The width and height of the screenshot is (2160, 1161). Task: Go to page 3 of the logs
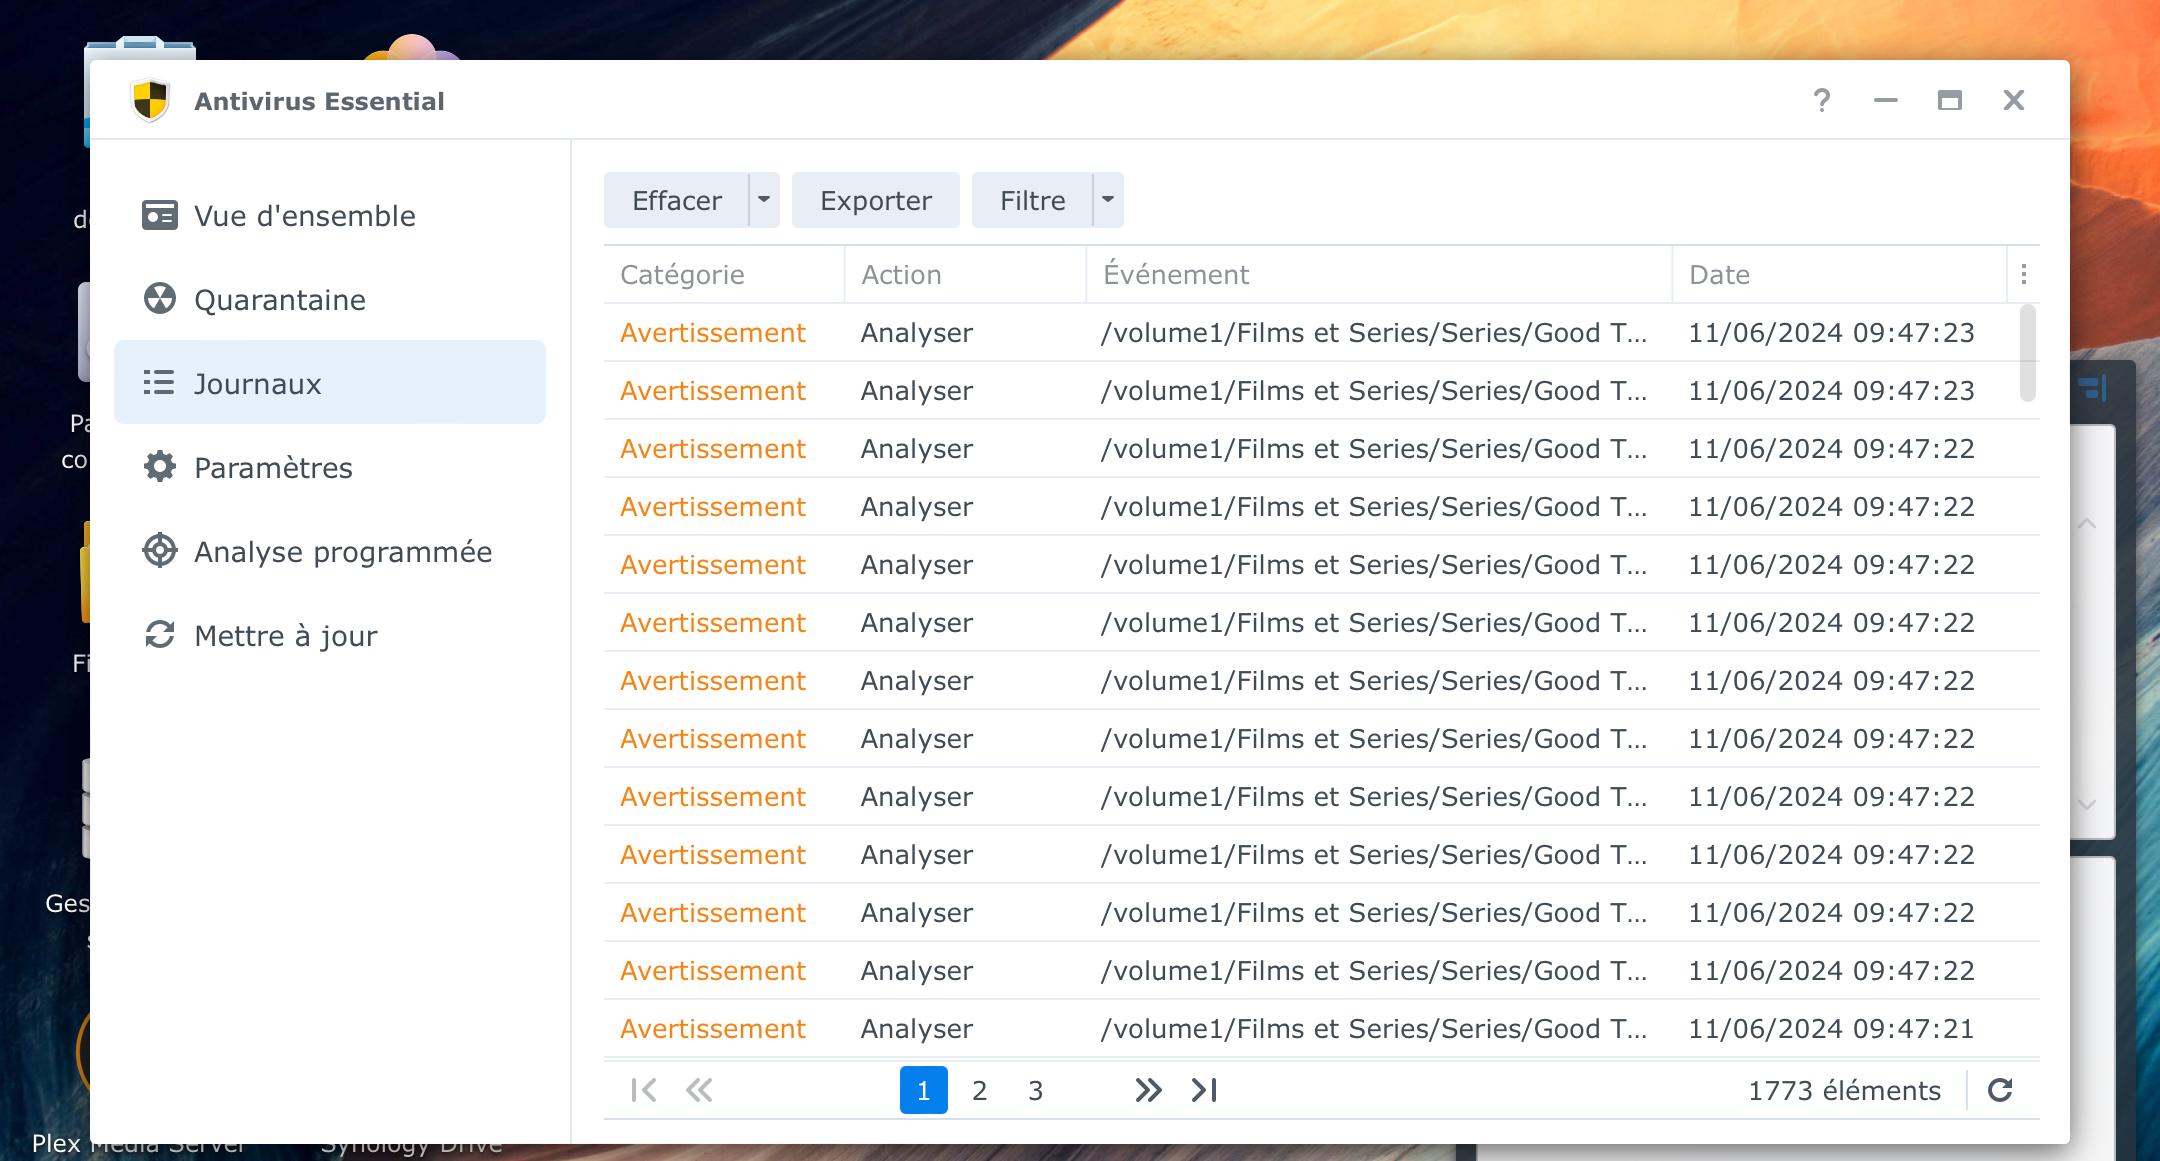1035,1090
